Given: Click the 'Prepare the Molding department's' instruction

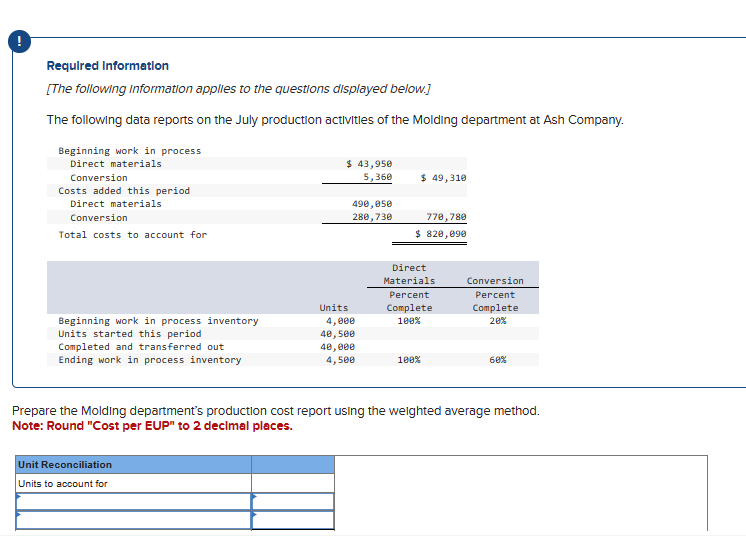Looking at the screenshot, I should (x=276, y=411).
